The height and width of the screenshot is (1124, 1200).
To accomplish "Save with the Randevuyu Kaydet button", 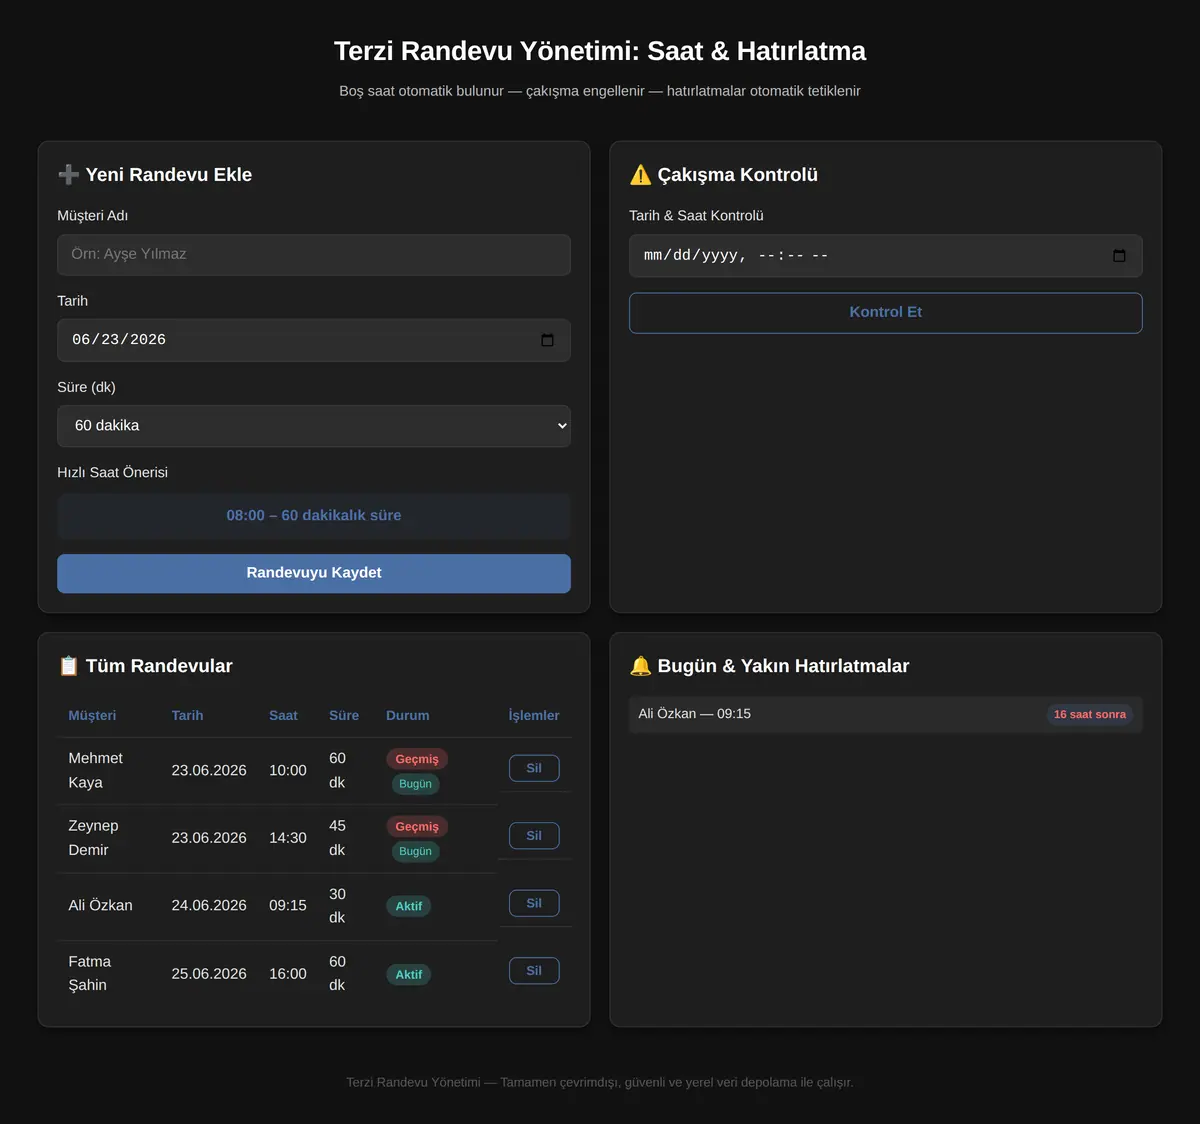I will 314,573.
